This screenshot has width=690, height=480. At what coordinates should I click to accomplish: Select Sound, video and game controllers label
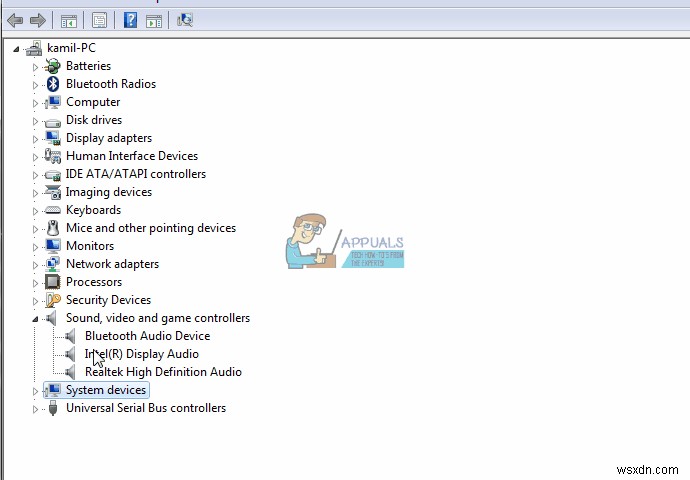(158, 318)
